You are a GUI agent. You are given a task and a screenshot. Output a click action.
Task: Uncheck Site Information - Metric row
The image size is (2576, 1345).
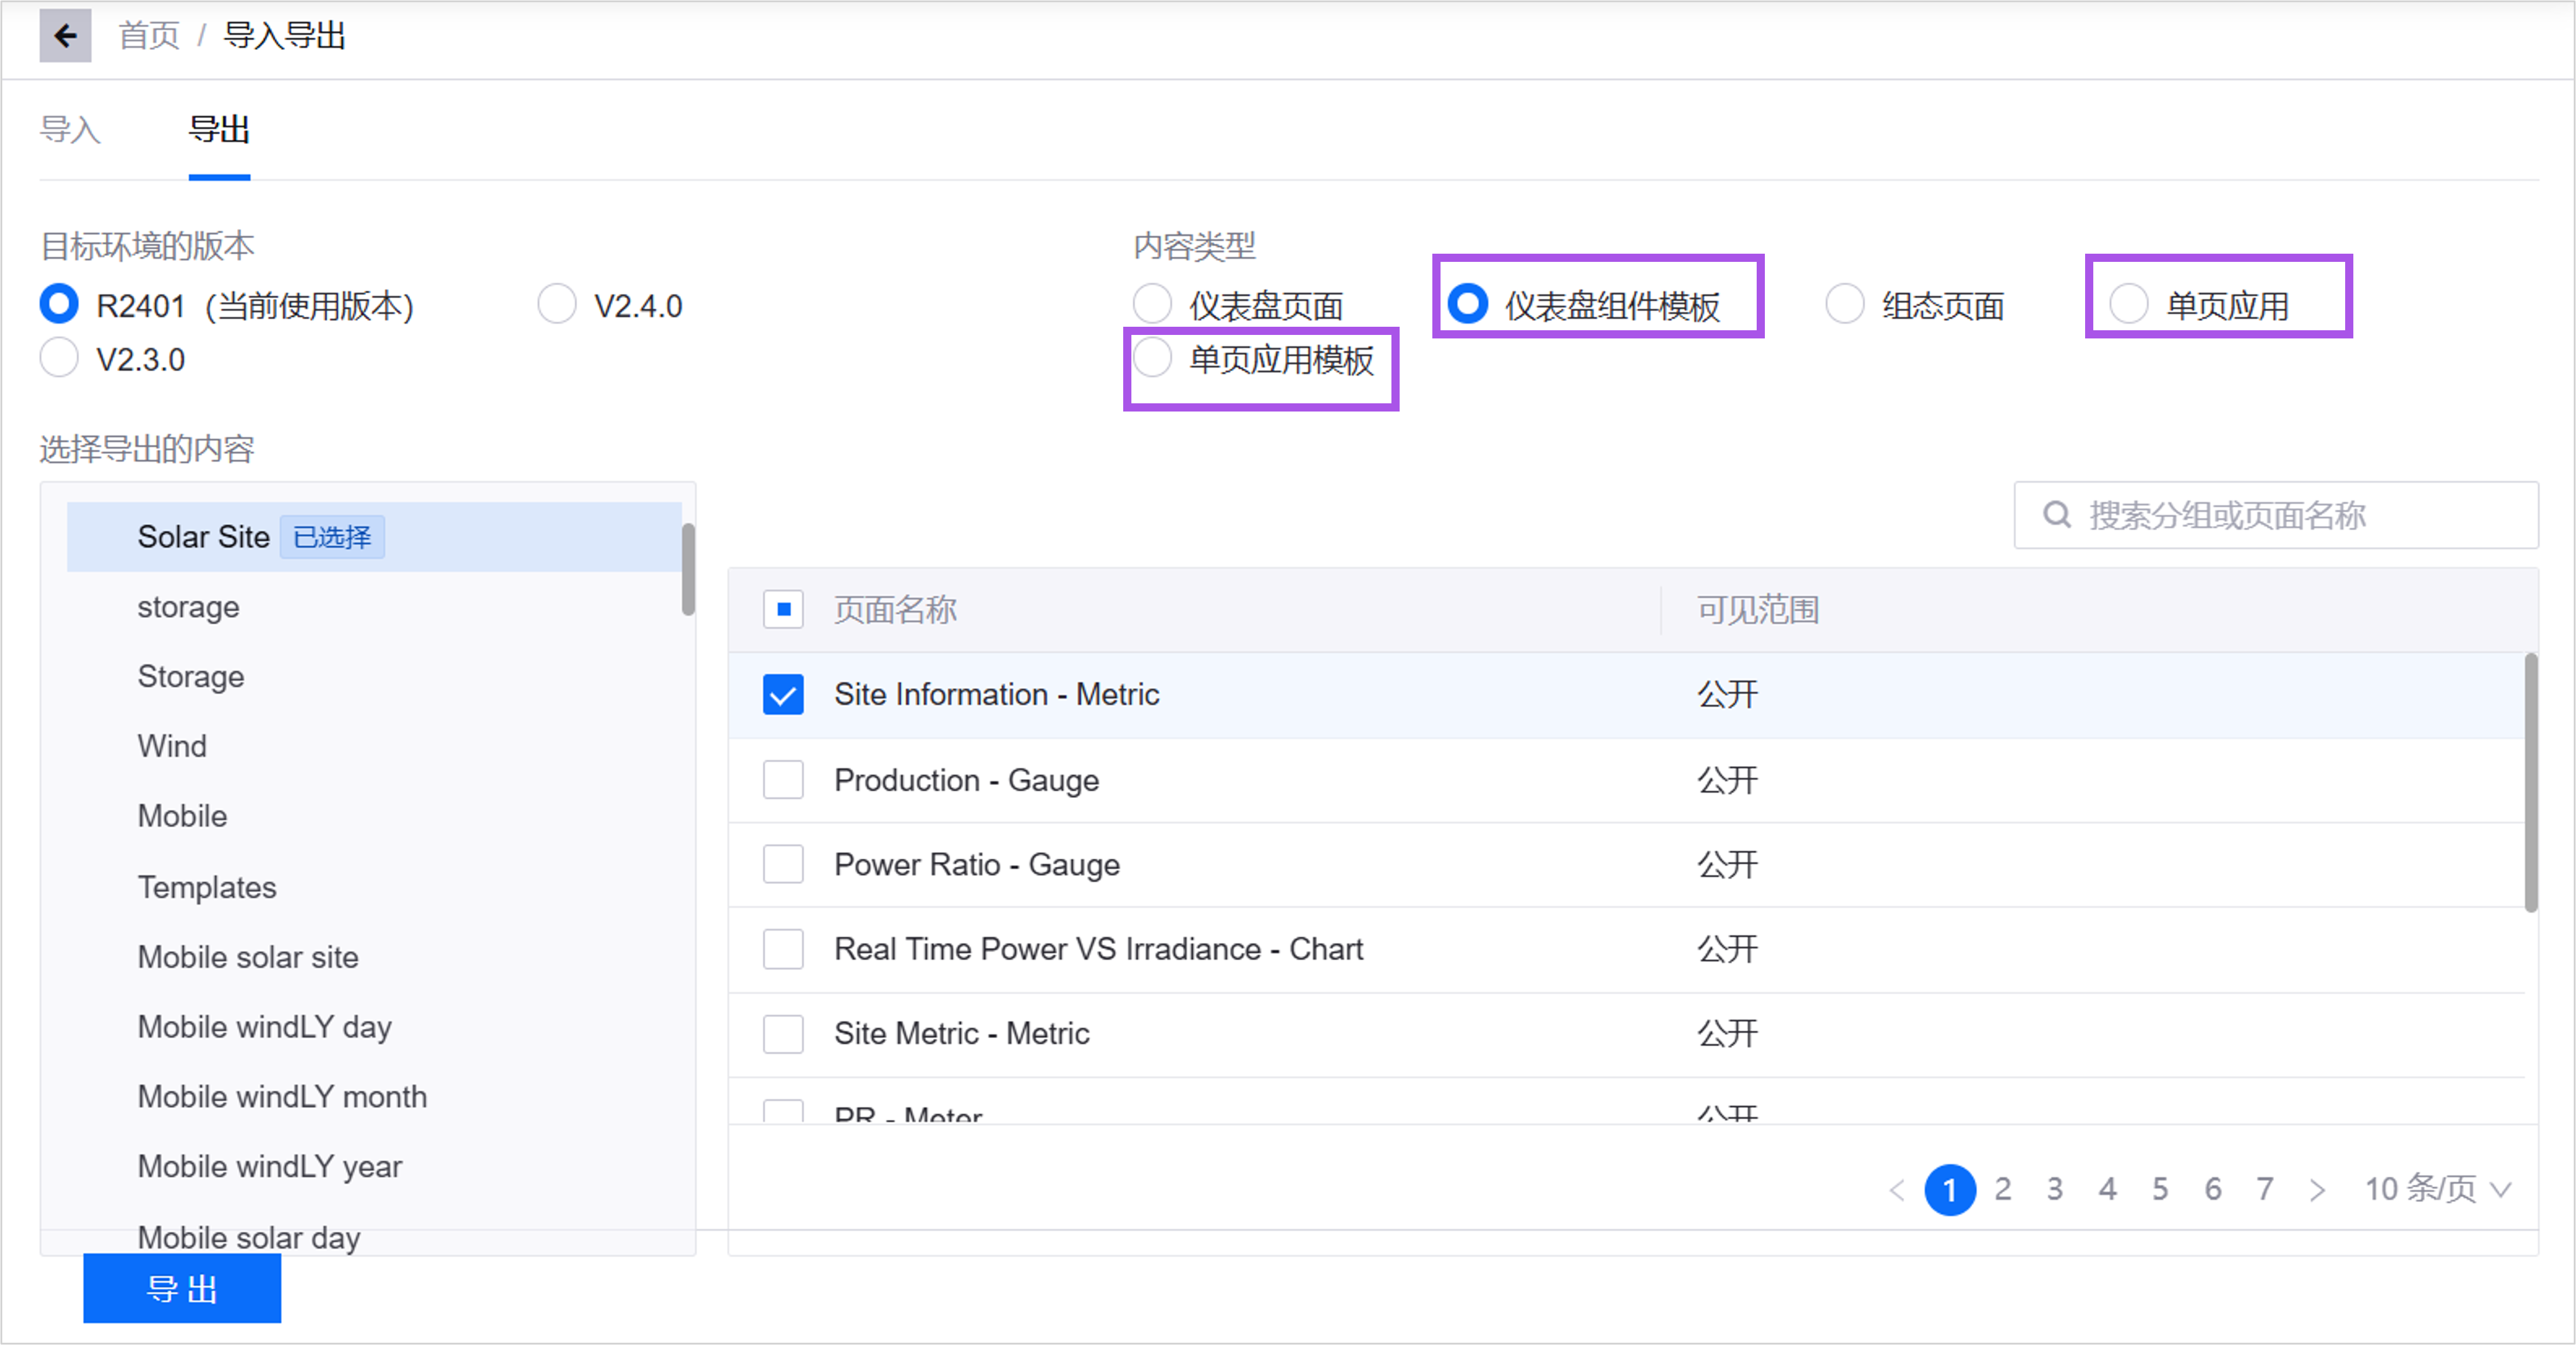tap(783, 694)
